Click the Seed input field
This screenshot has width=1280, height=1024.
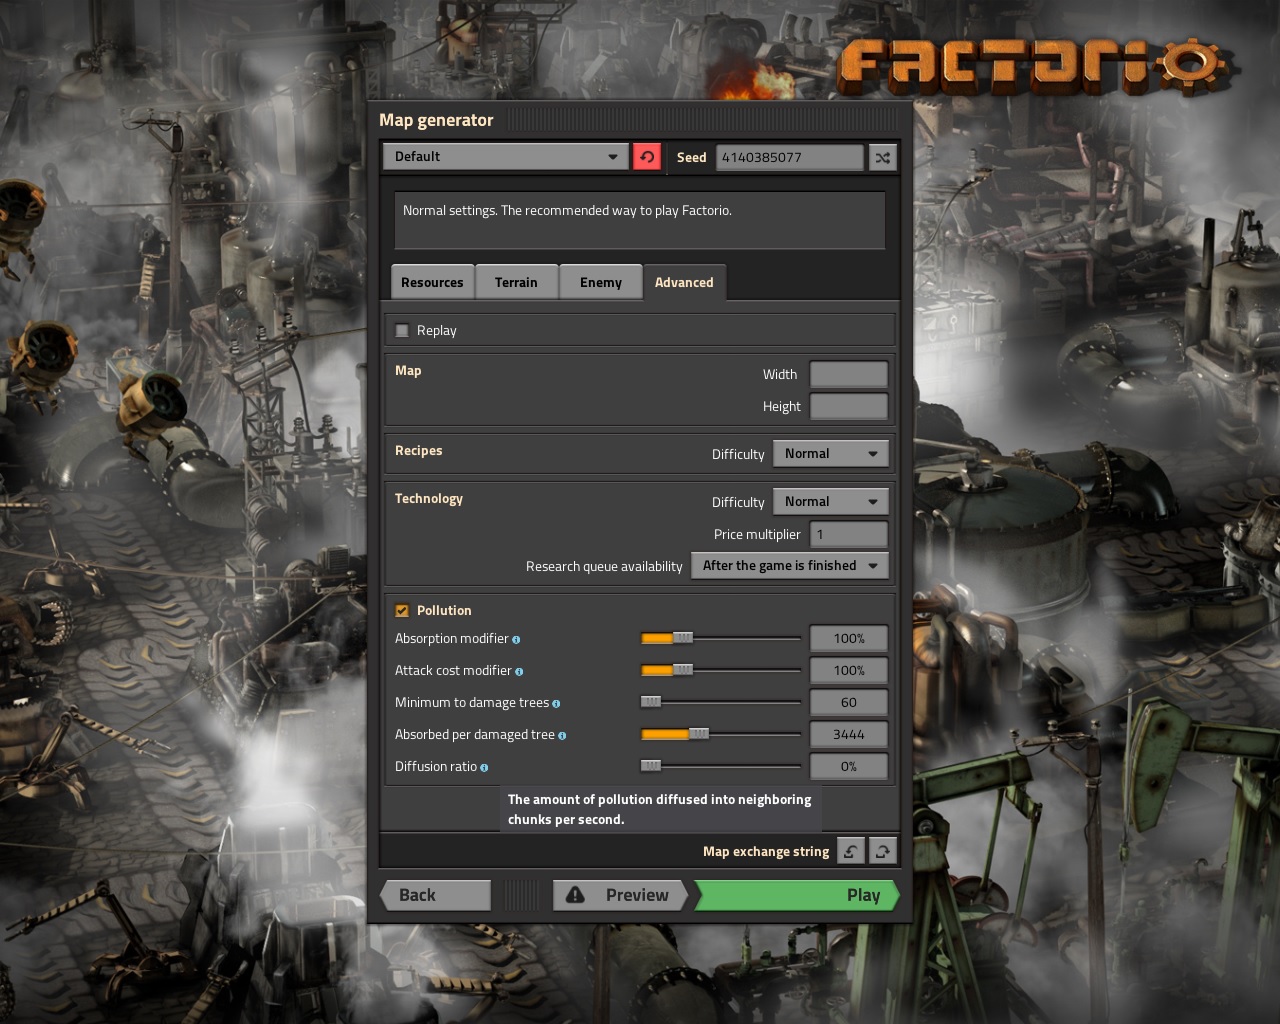pyautogui.click(x=789, y=157)
